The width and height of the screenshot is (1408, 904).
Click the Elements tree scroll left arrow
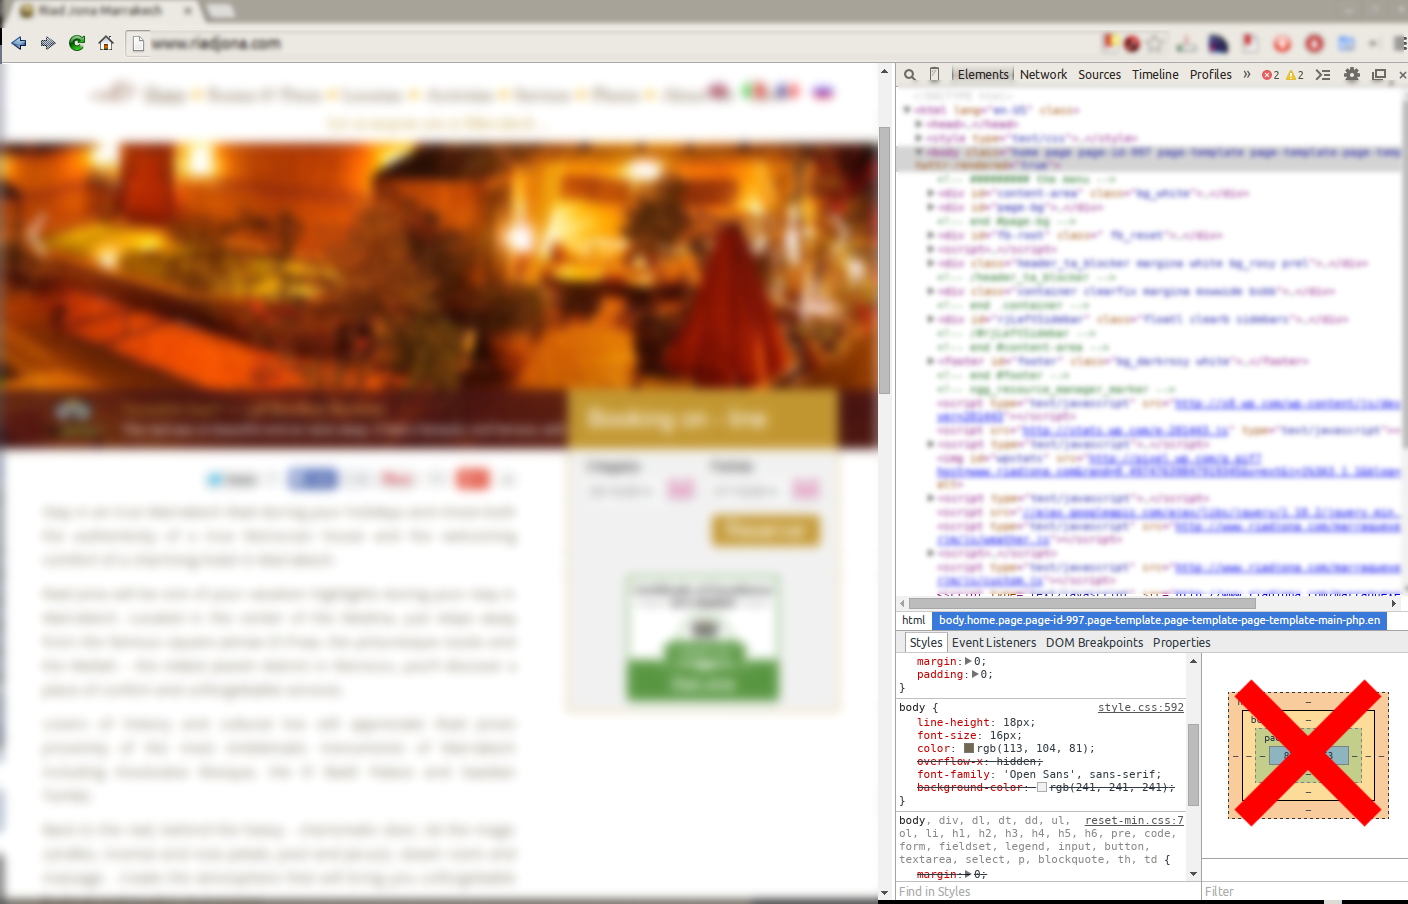902,603
